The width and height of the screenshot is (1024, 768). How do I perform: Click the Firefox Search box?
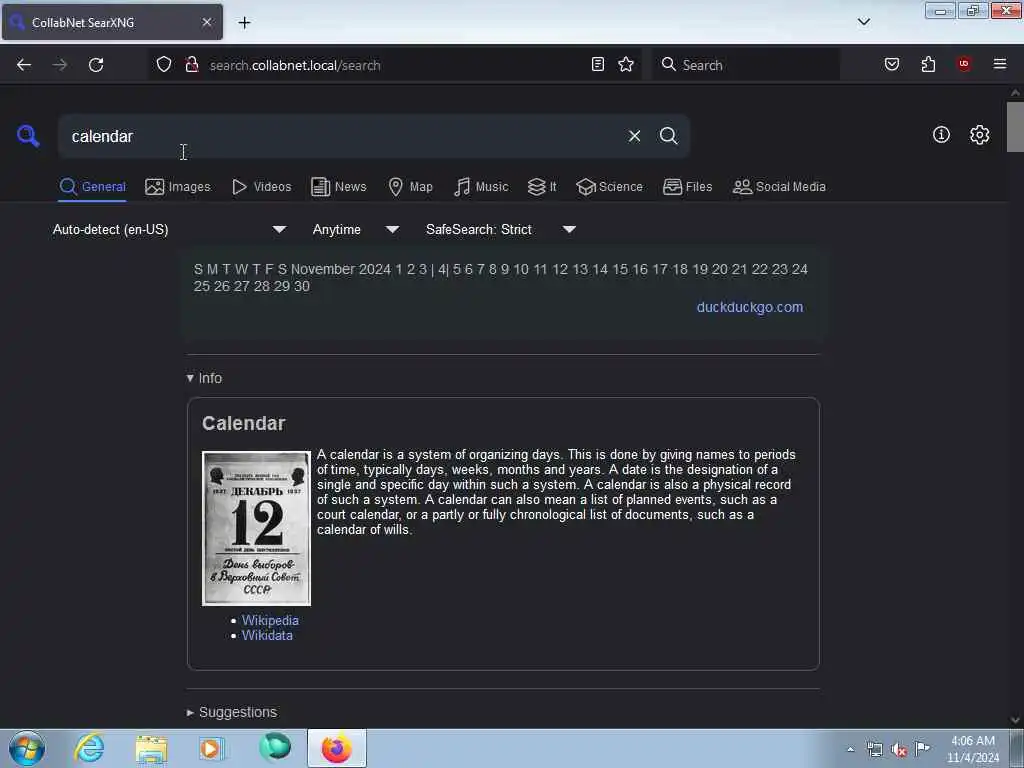[747, 65]
